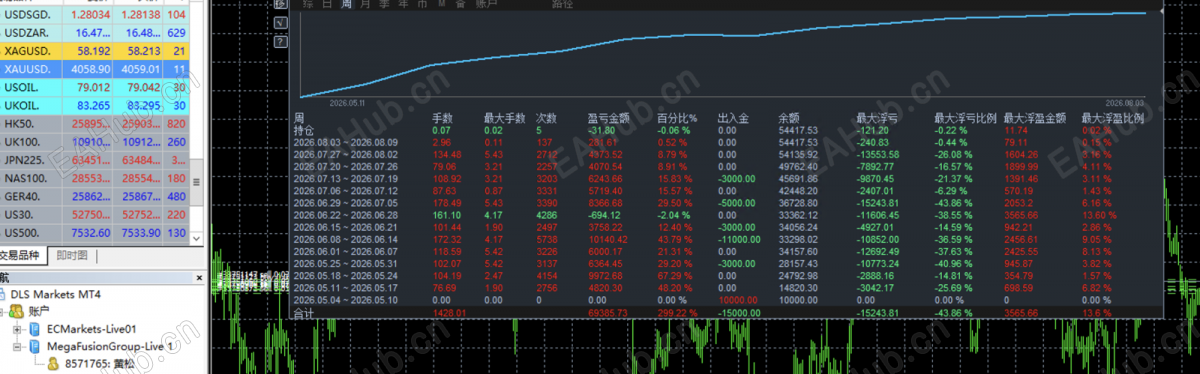This screenshot has width=1200, height=374.
Task: Click the 手数 column header
Action: [x=441, y=118]
